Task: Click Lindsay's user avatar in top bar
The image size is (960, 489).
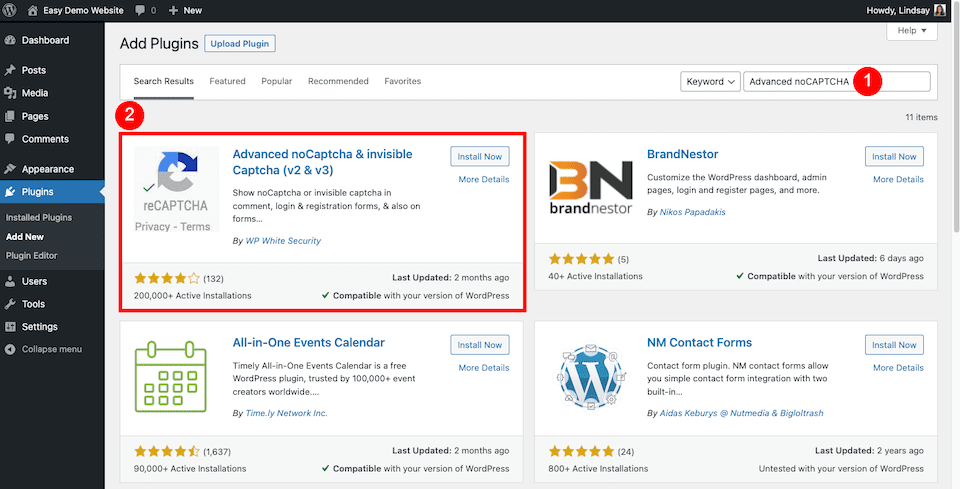Action: pyautogui.click(x=939, y=10)
